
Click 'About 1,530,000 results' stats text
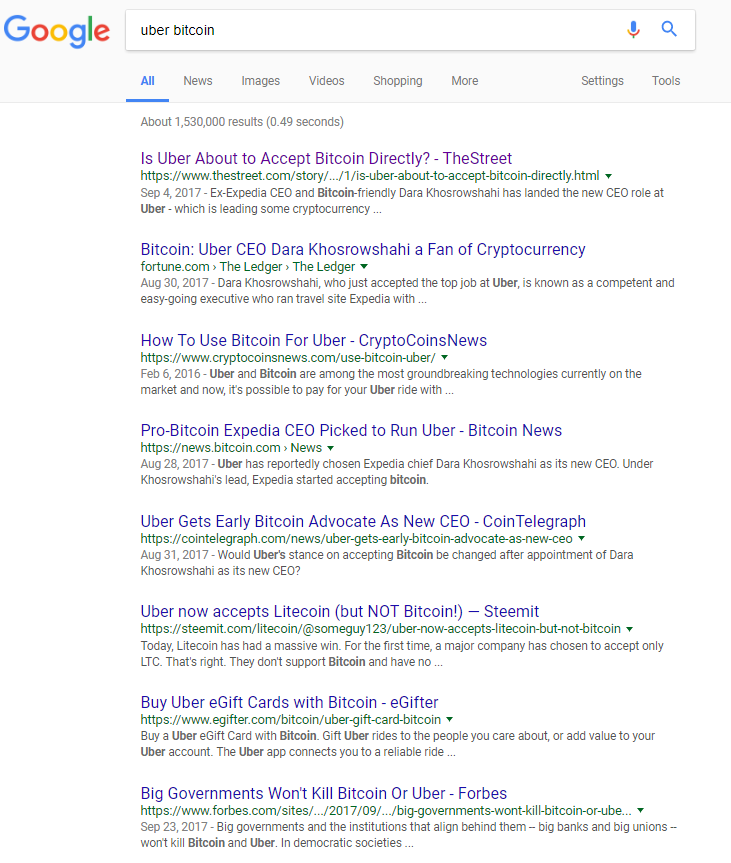point(242,122)
